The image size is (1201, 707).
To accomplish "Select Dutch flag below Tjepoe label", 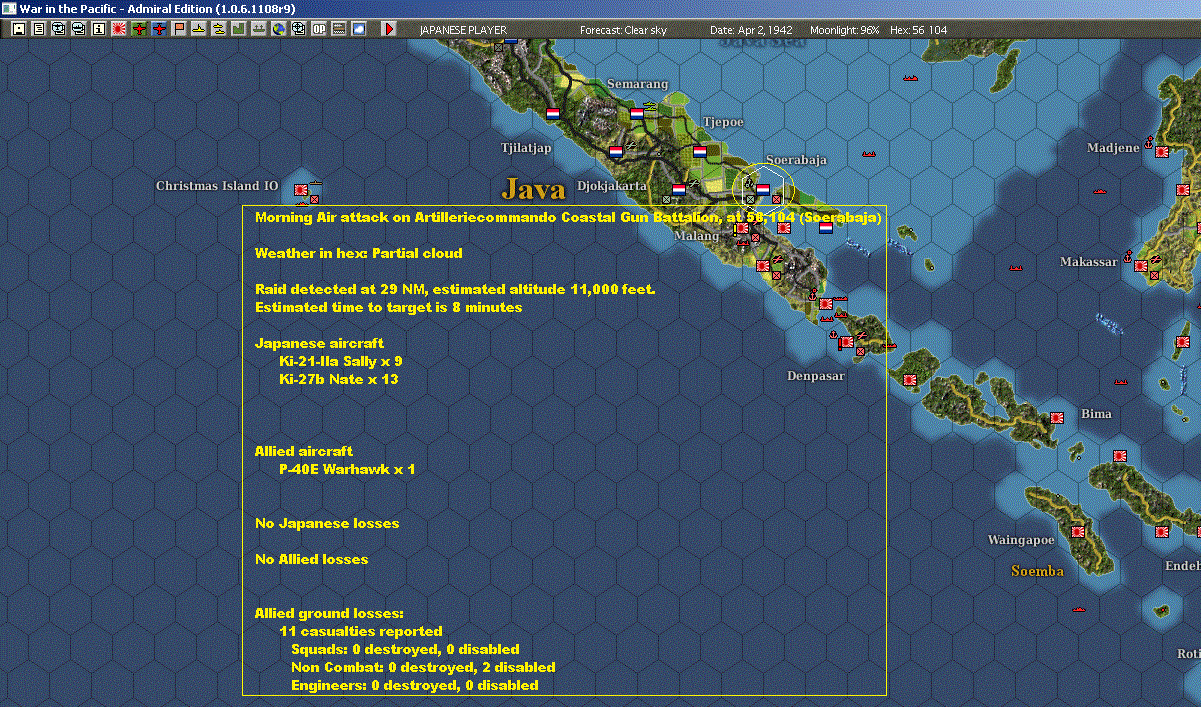I will [x=700, y=152].
